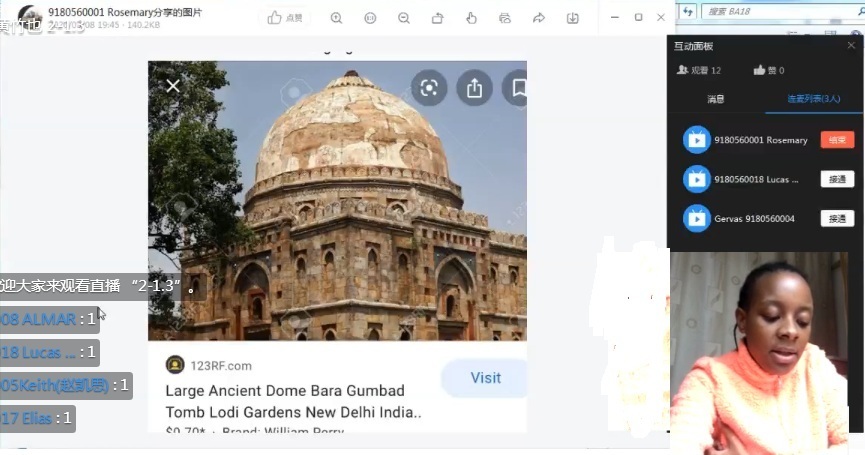This screenshot has width=865, height=455.
Task: End the call with Rosemary using 结束
Action: click(x=837, y=140)
